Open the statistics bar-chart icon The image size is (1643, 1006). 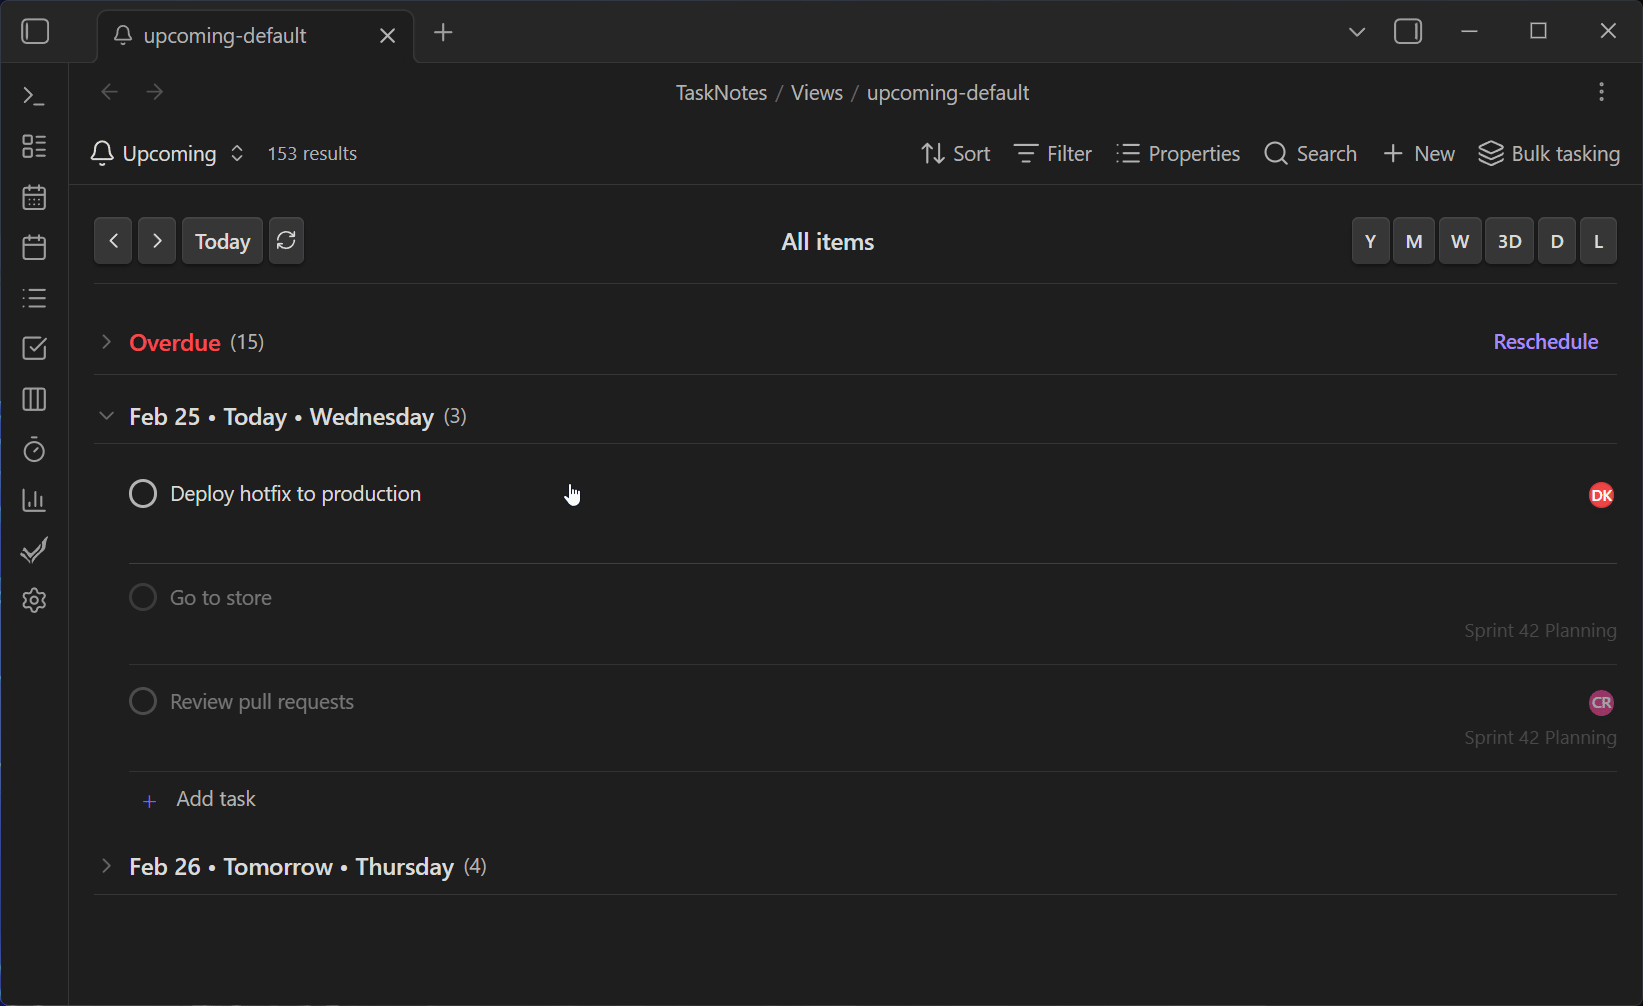[33, 500]
